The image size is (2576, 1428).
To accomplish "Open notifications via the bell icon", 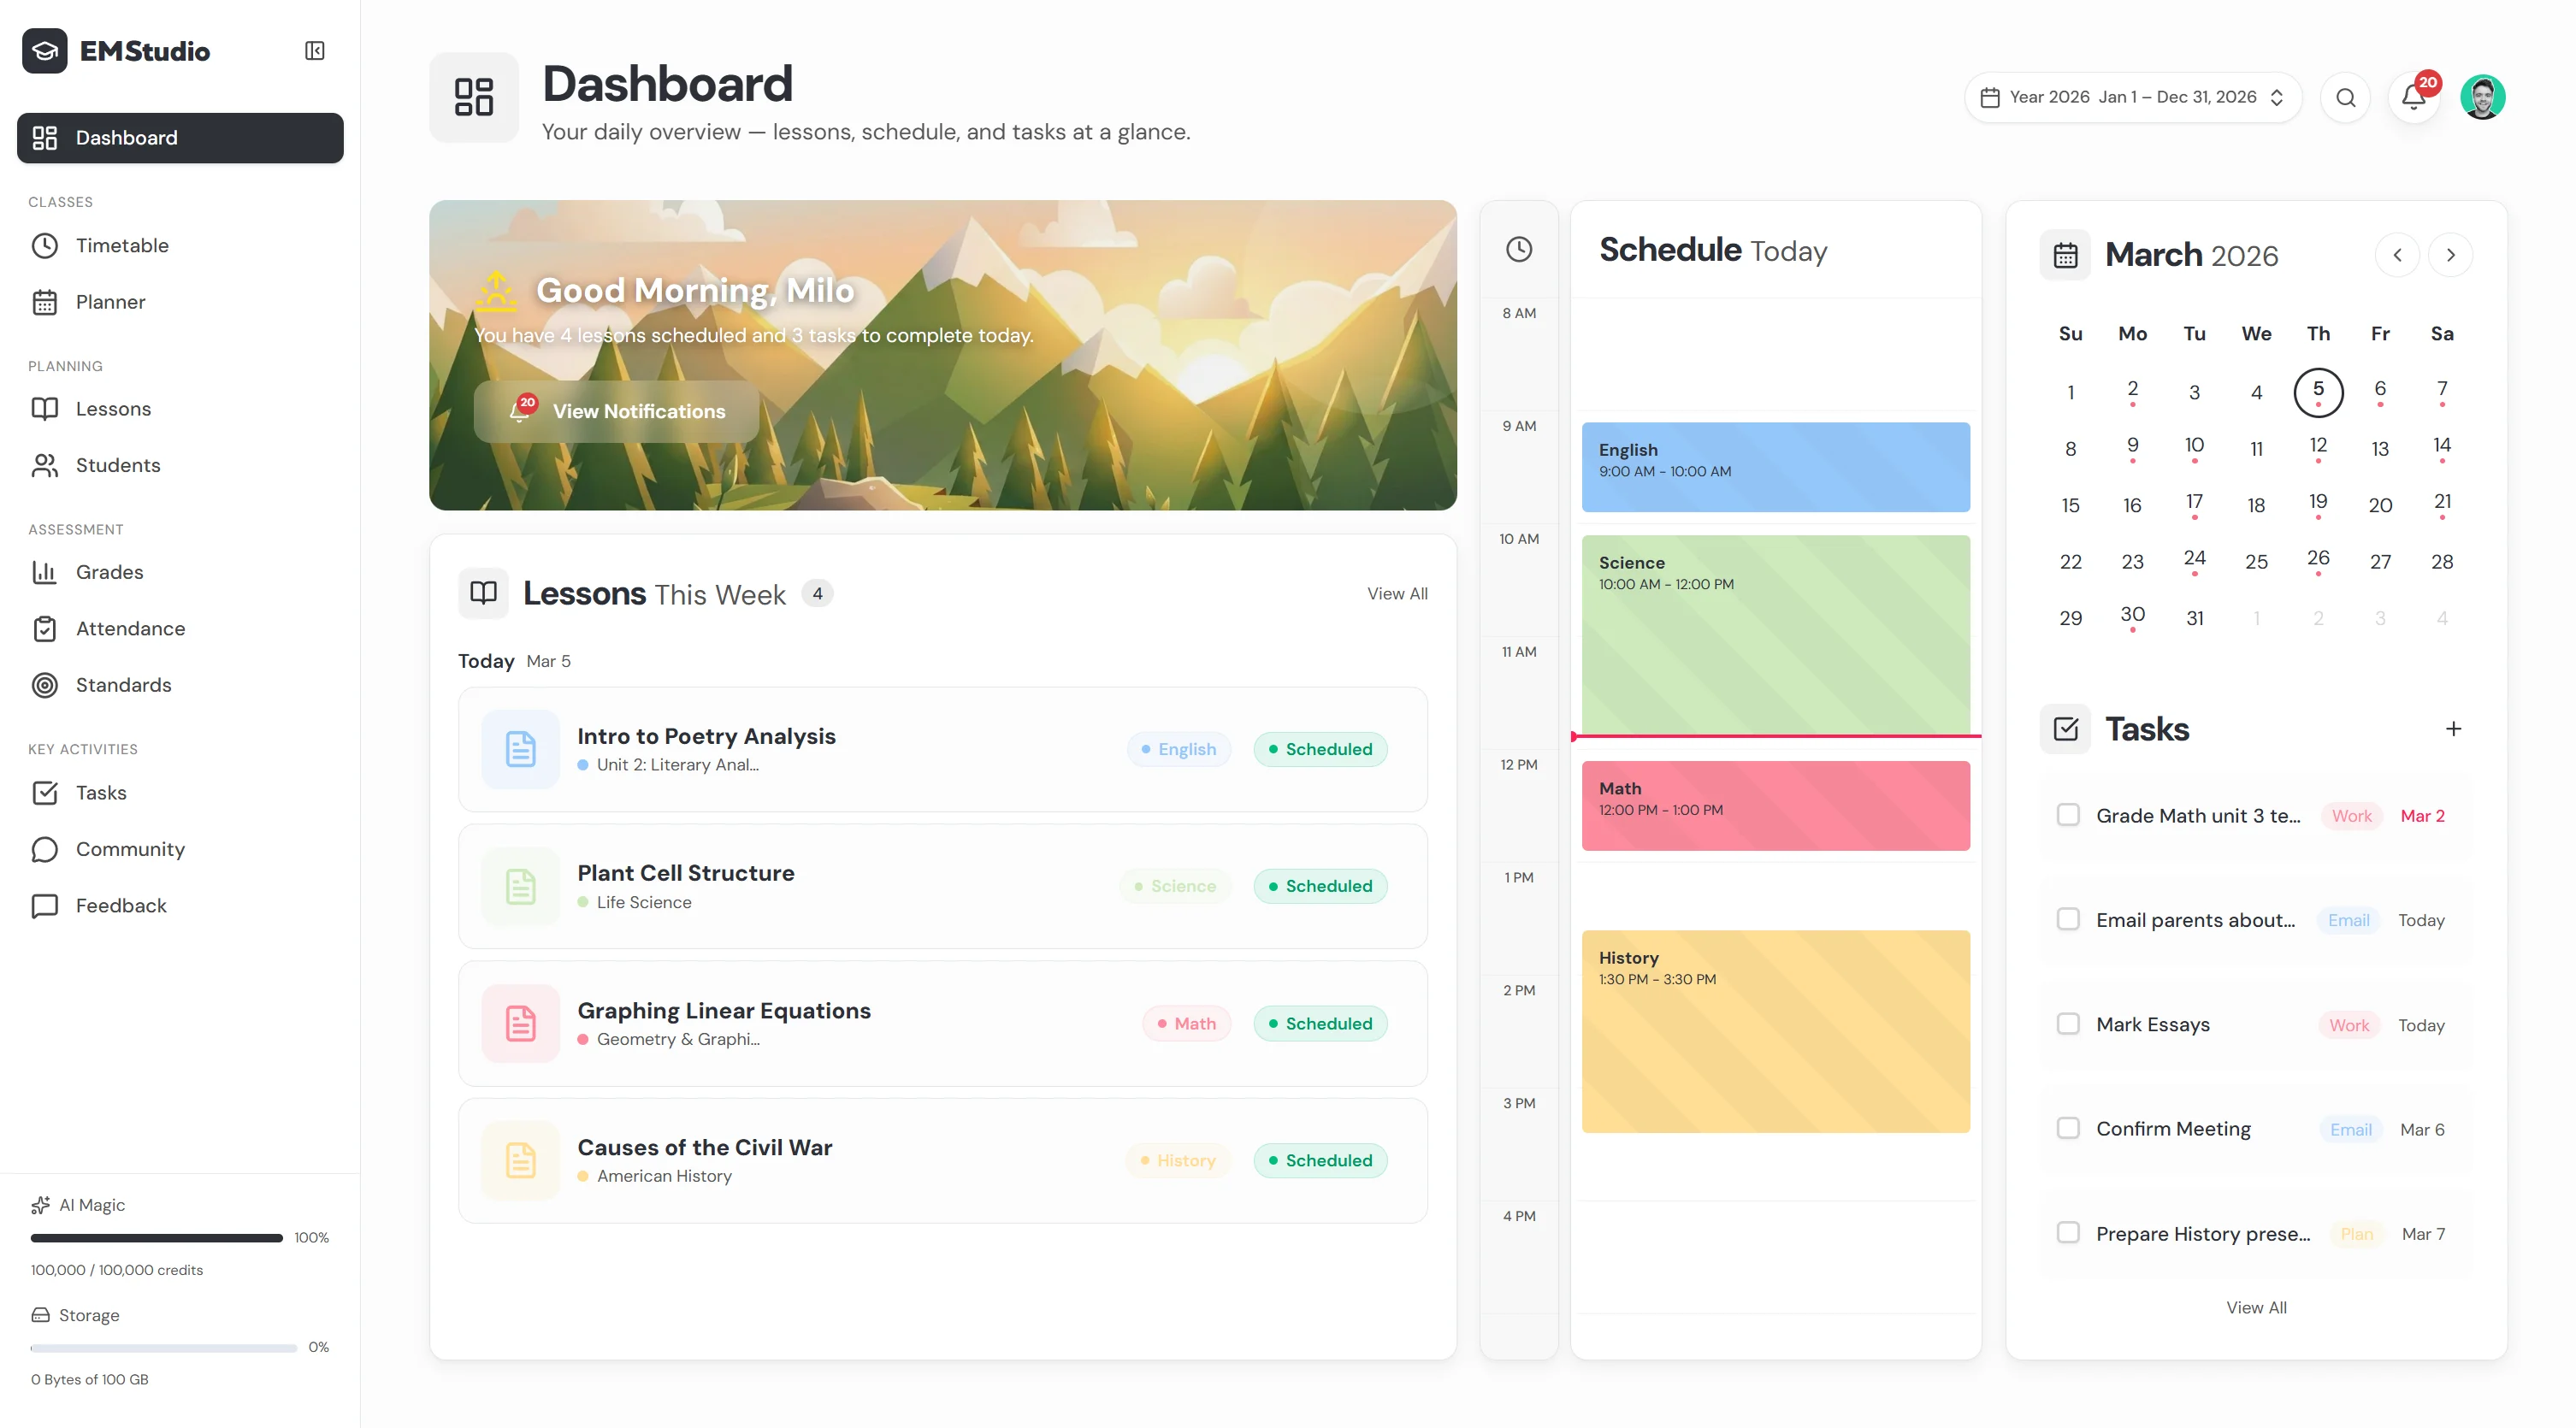I will (x=2412, y=97).
